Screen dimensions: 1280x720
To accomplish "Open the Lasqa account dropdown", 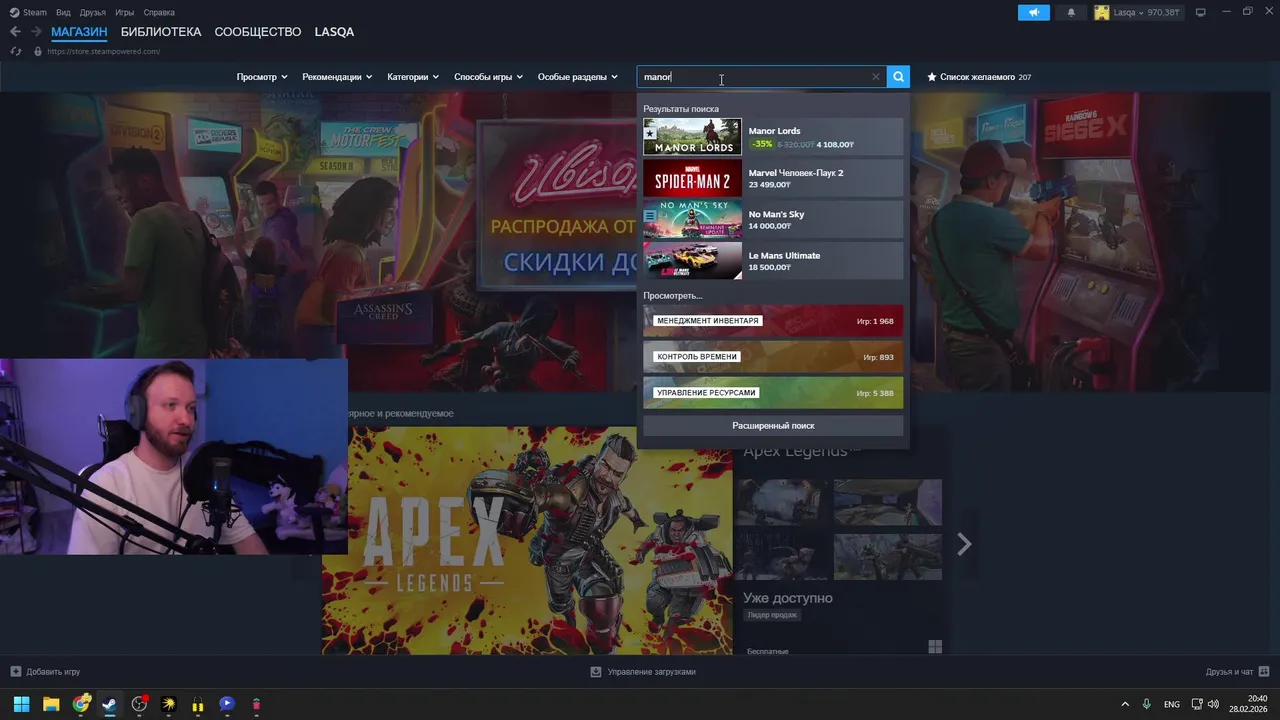I will coord(1130,12).
